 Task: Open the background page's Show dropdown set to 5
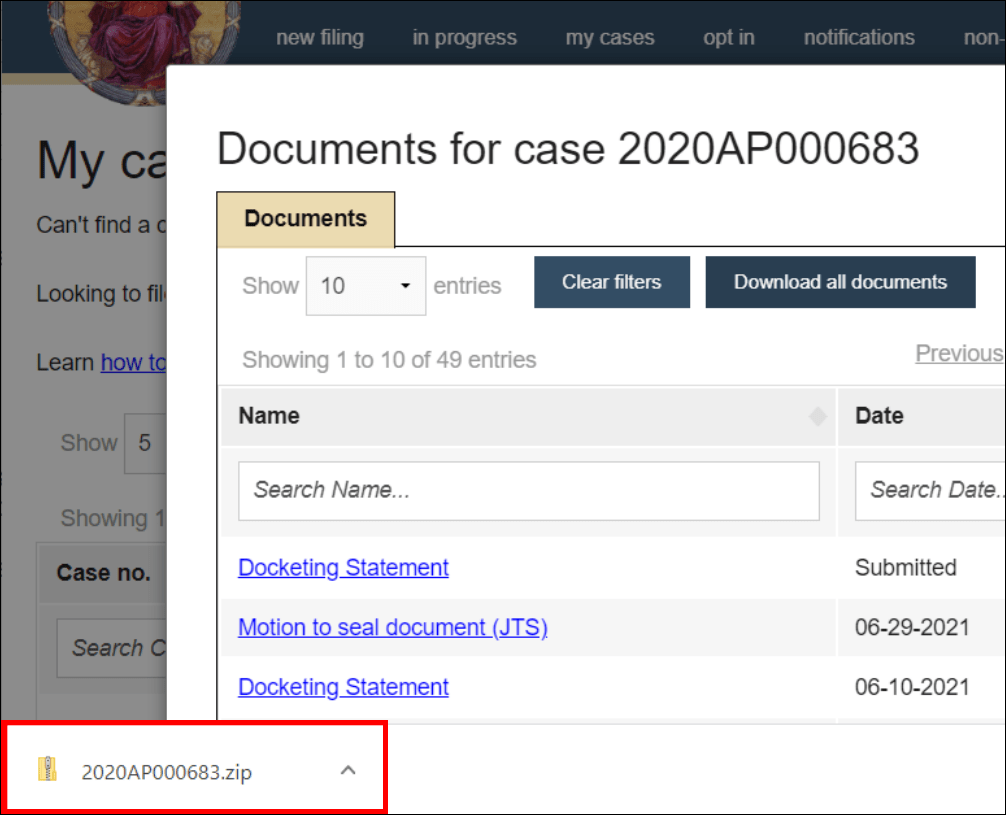click(148, 443)
